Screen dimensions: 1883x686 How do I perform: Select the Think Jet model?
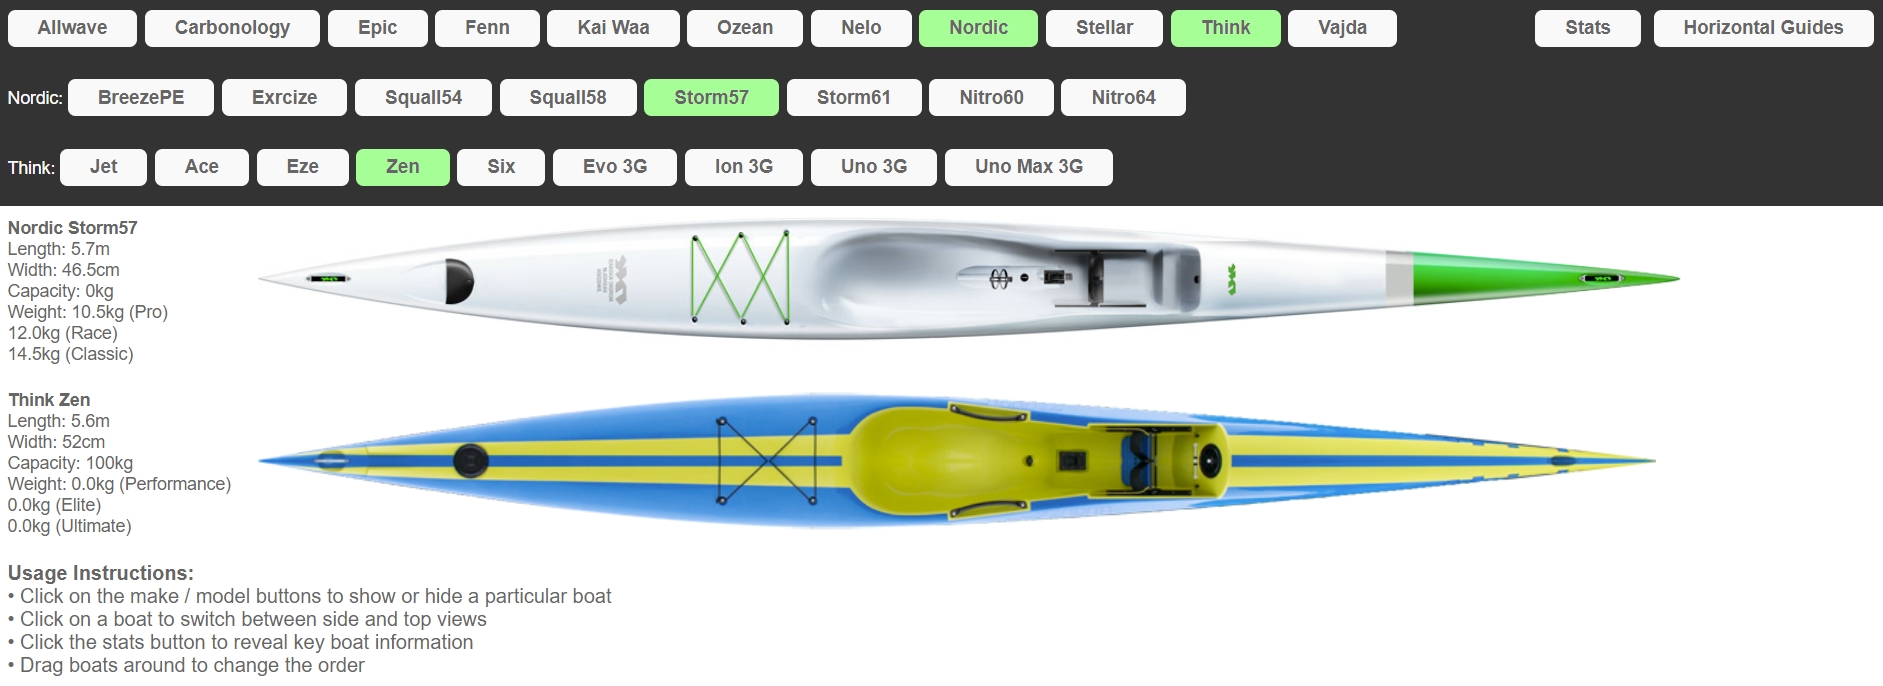[103, 167]
